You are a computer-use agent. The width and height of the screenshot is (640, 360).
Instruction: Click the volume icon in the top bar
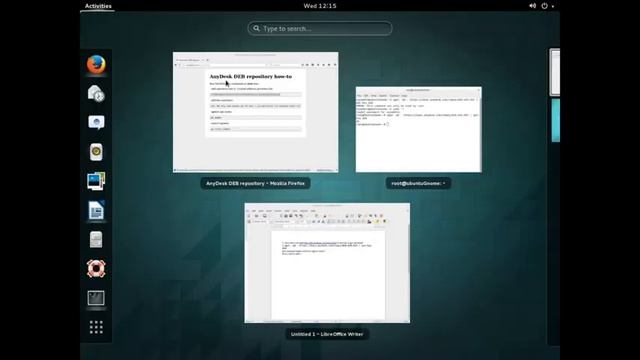click(532, 6)
